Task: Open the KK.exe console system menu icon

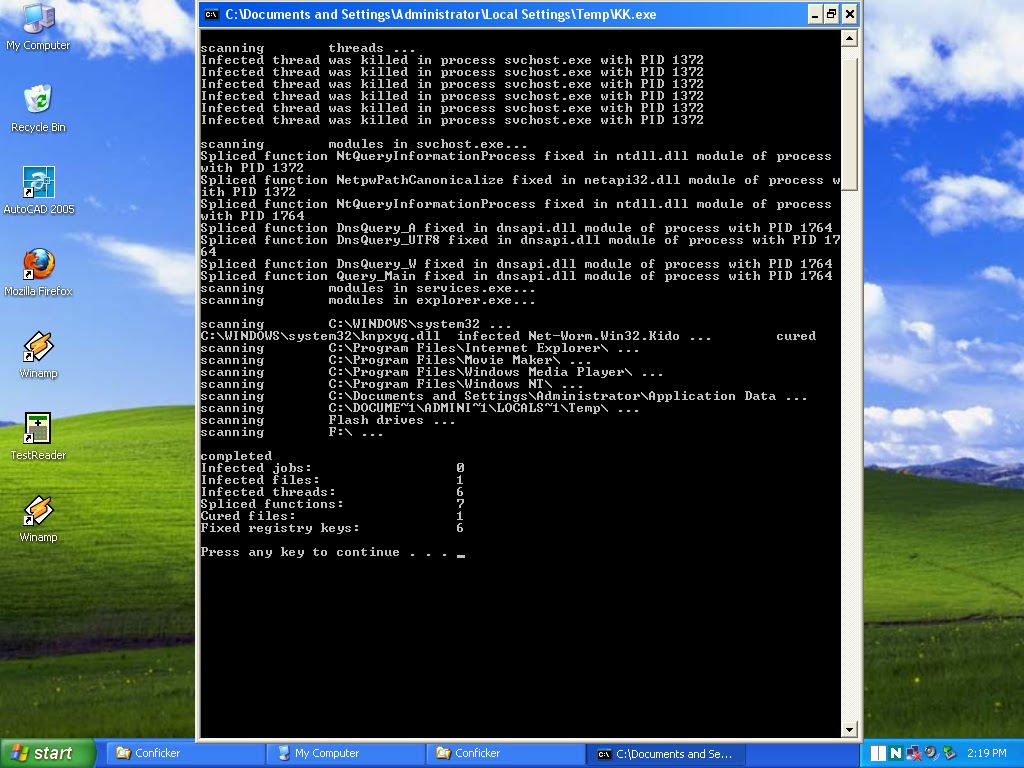Action: (x=212, y=14)
